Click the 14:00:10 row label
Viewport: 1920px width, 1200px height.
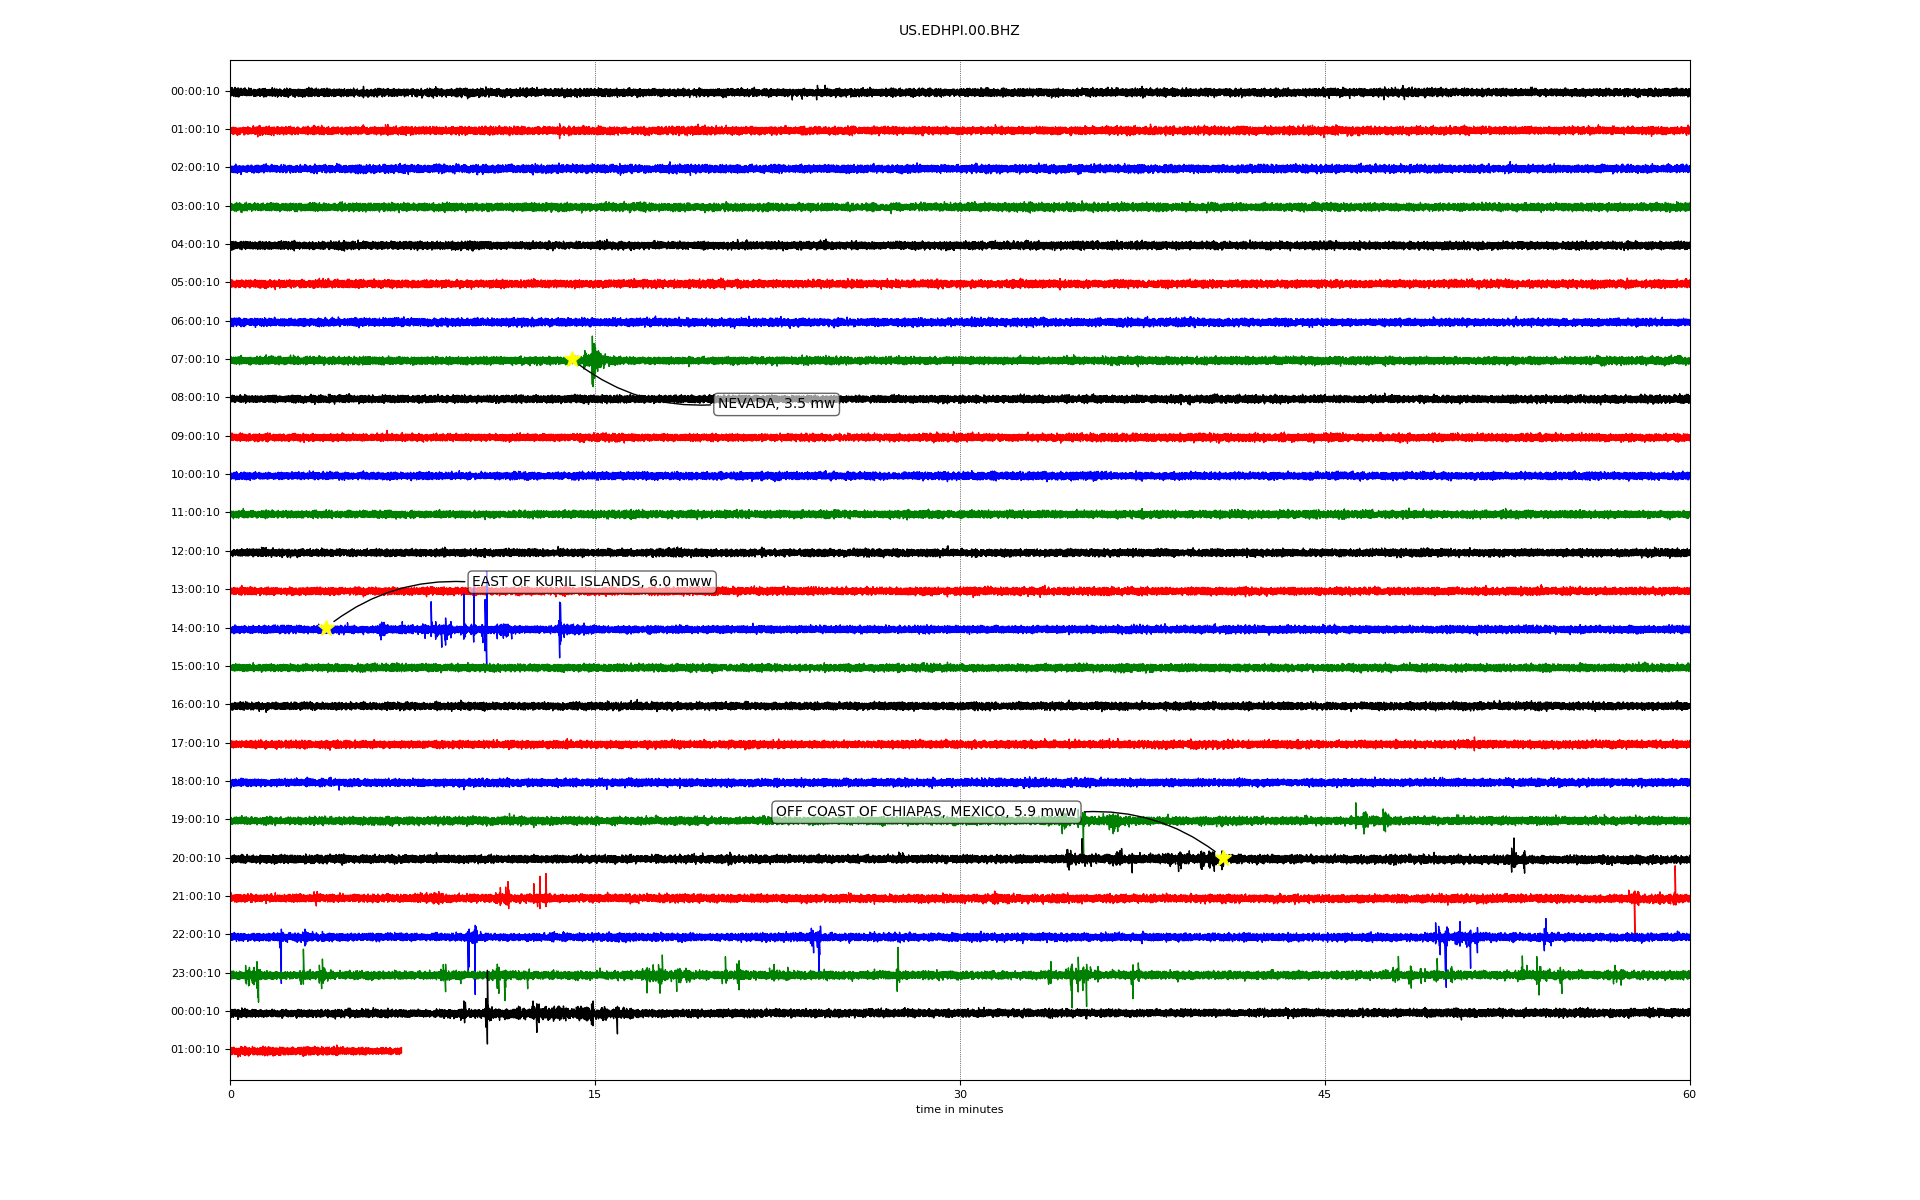click(x=195, y=629)
